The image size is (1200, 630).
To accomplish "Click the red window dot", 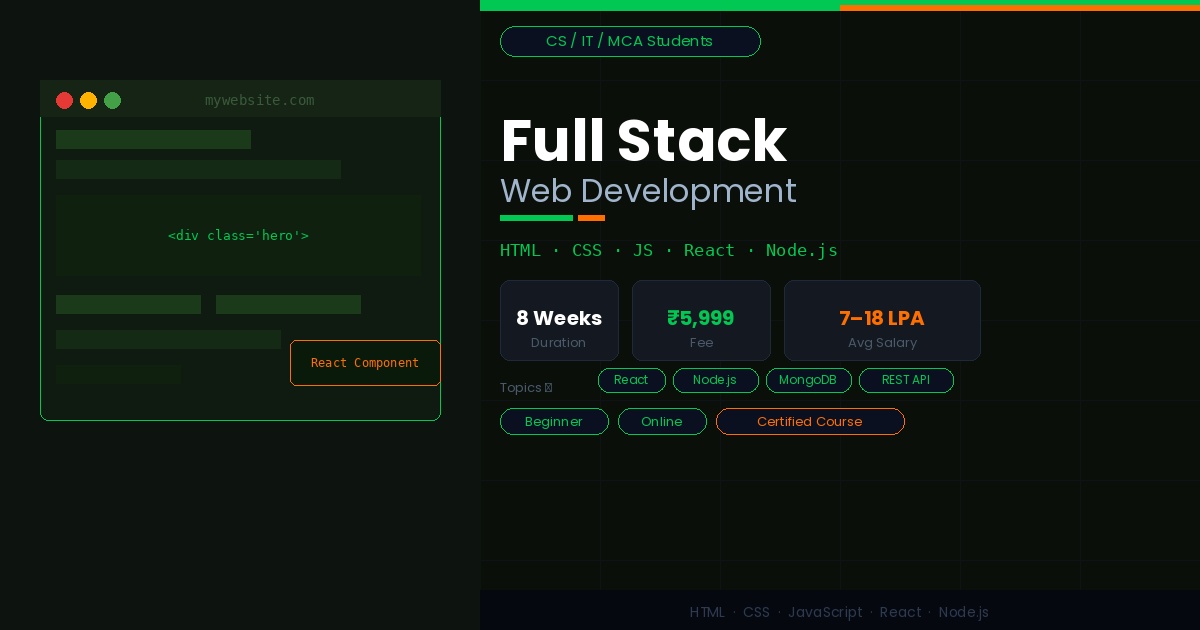I will click(x=64, y=100).
